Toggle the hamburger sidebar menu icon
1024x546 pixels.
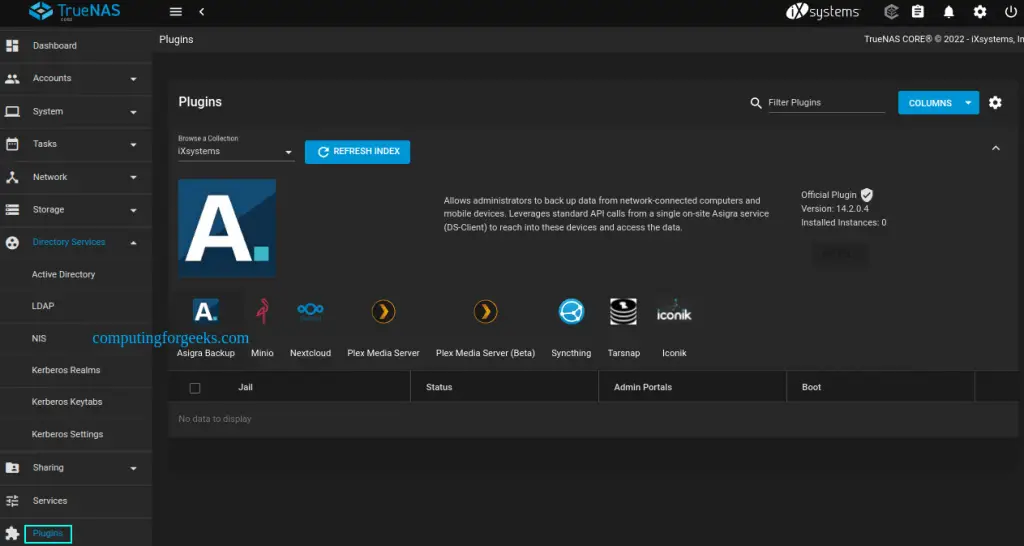pos(175,12)
